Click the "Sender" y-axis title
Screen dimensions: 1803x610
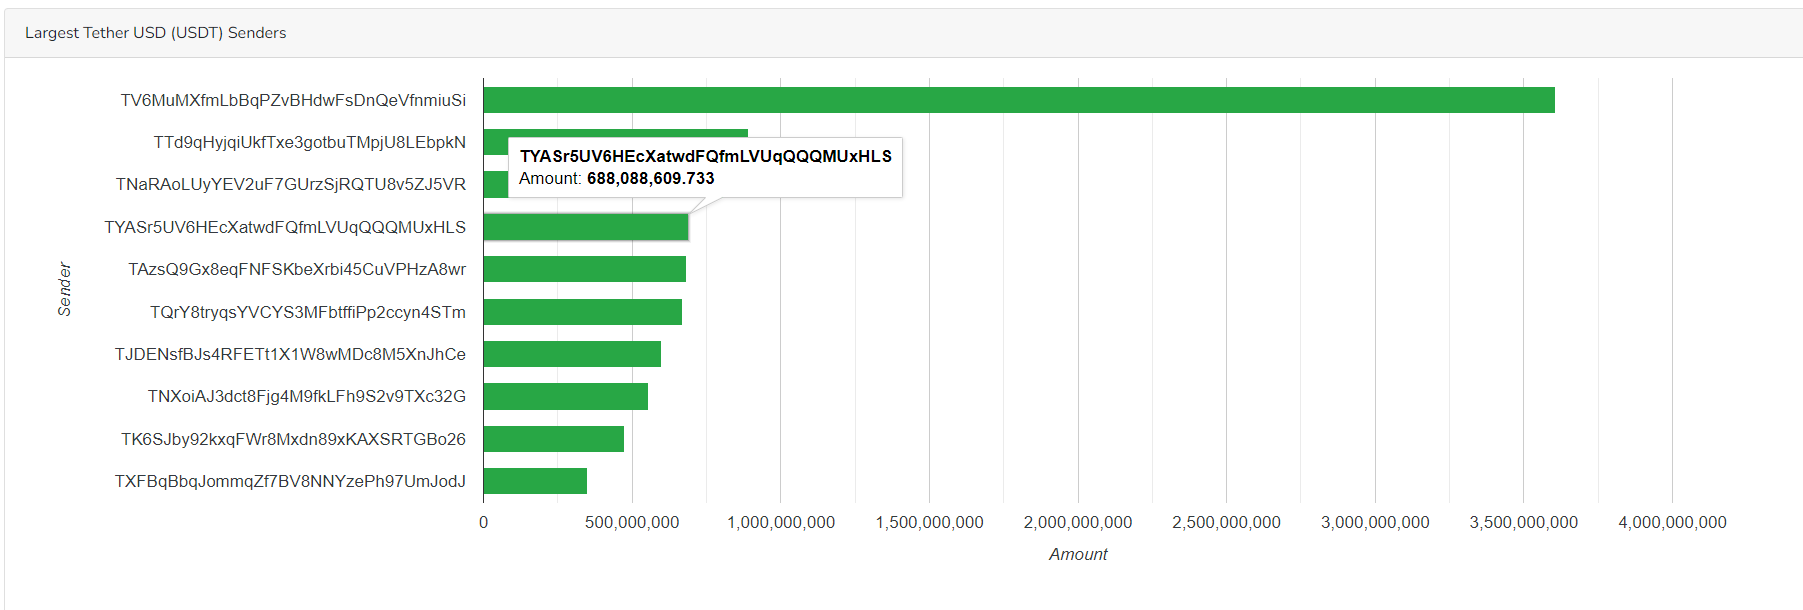tap(65, 289)
